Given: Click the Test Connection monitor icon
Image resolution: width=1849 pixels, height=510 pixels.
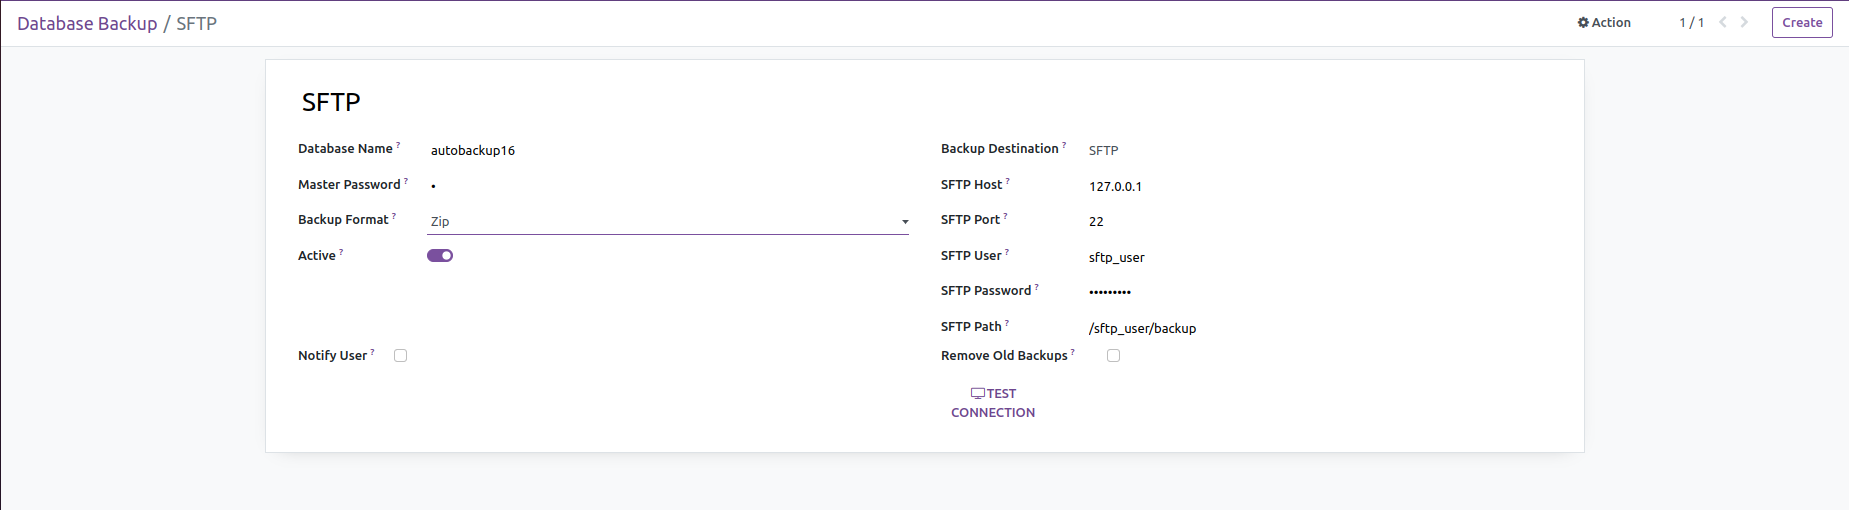Looking at the screenshot, I should click(x=977, y=394).
